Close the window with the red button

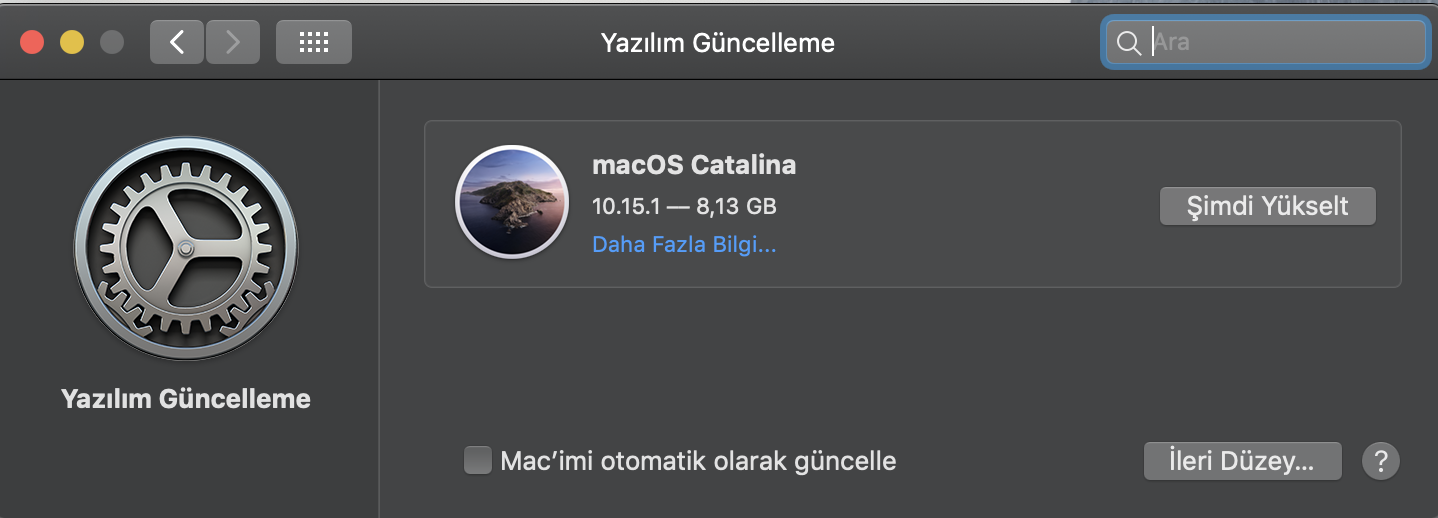pyautogui.click(x=32, y=42)
